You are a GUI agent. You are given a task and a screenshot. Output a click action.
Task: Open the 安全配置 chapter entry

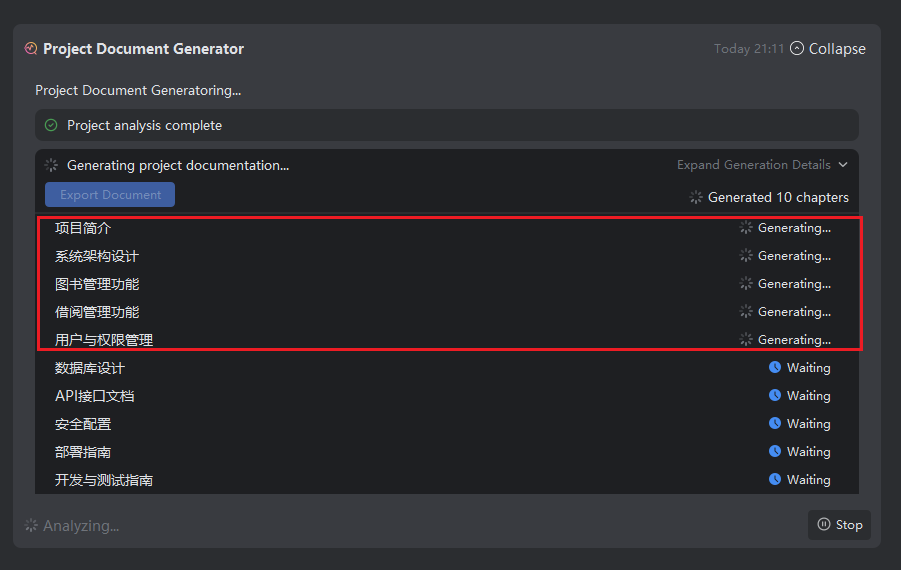point(83,424)
